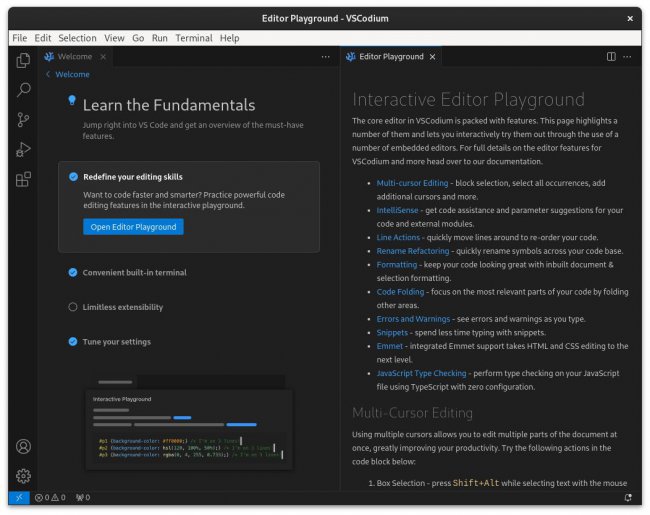Image resolution: width=650 pixels, height=515 pixels.
Task: Follow the Code Folding link
Action: pyautogui.click(x=400, y=292)
